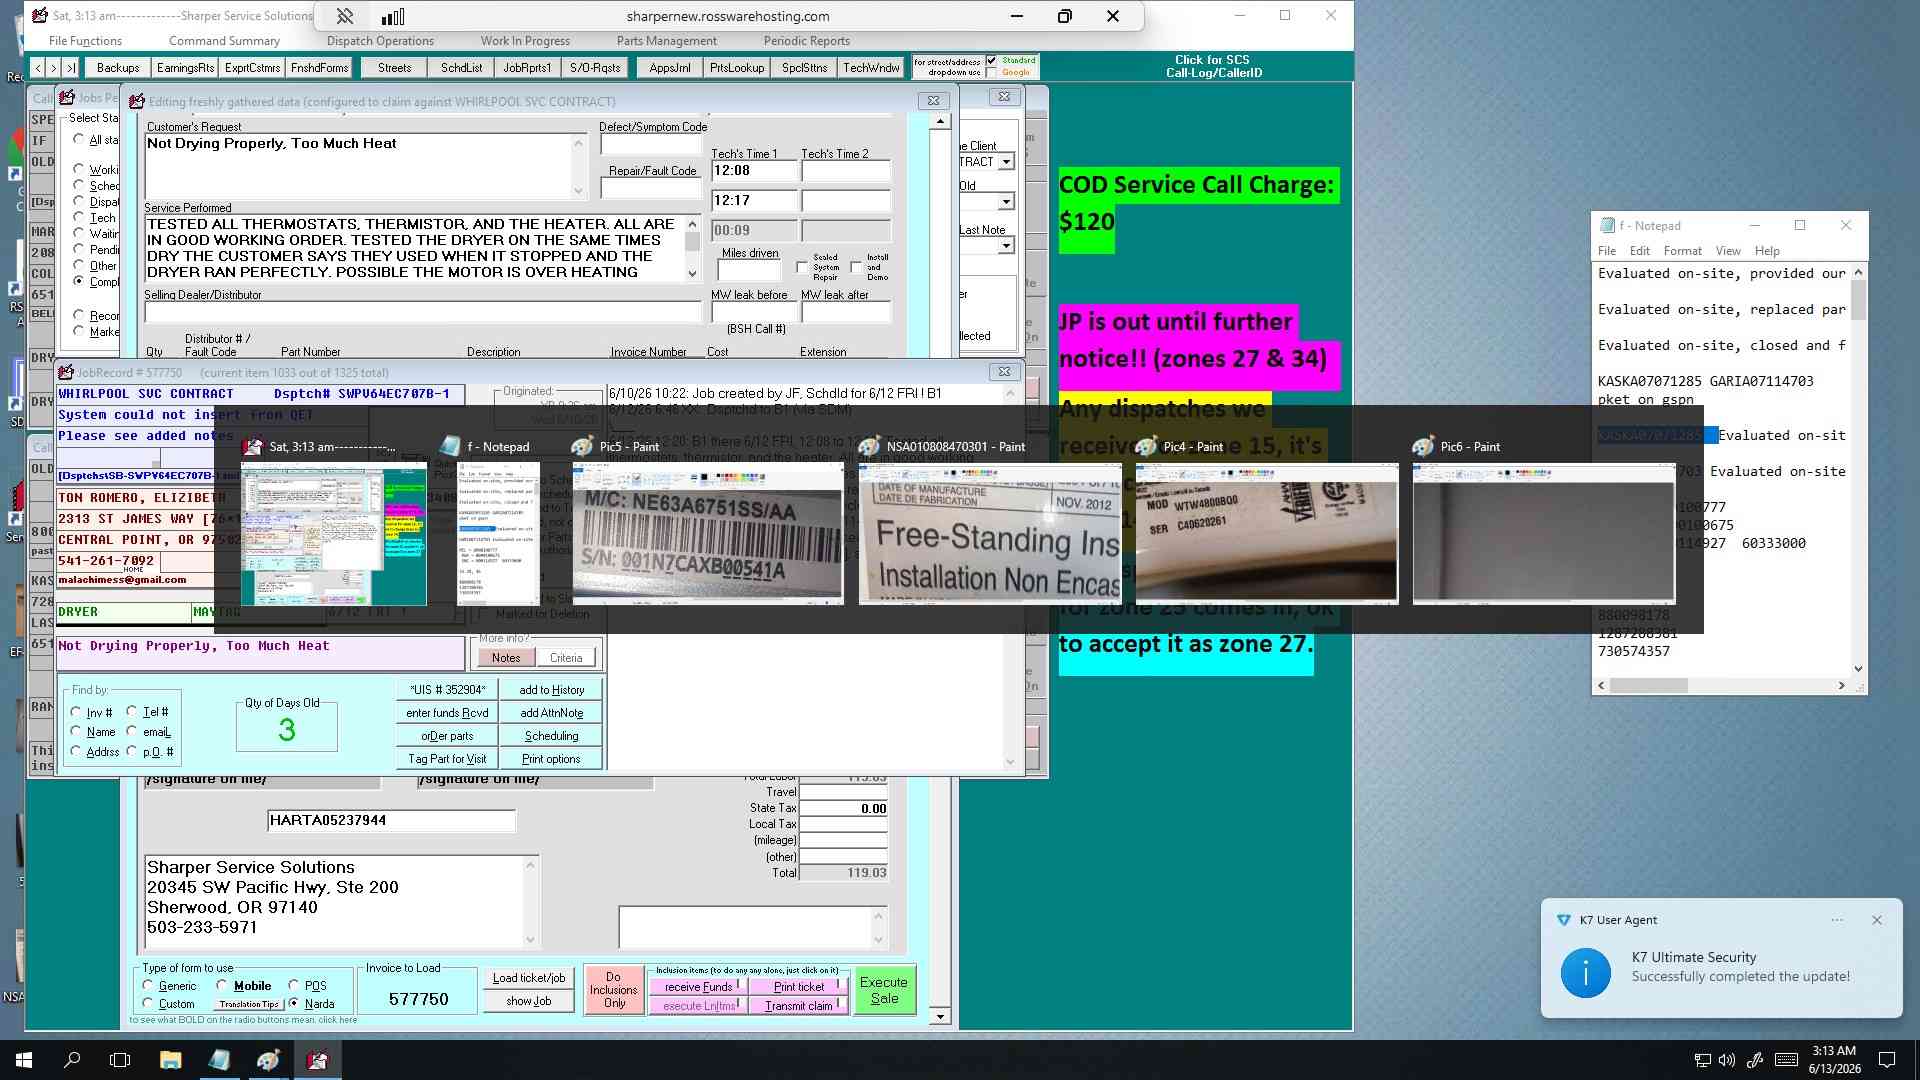Open taskbar search magnifier icon
The width and height of the screenshot is (1920, 1080).
[x=72, y=1060]
